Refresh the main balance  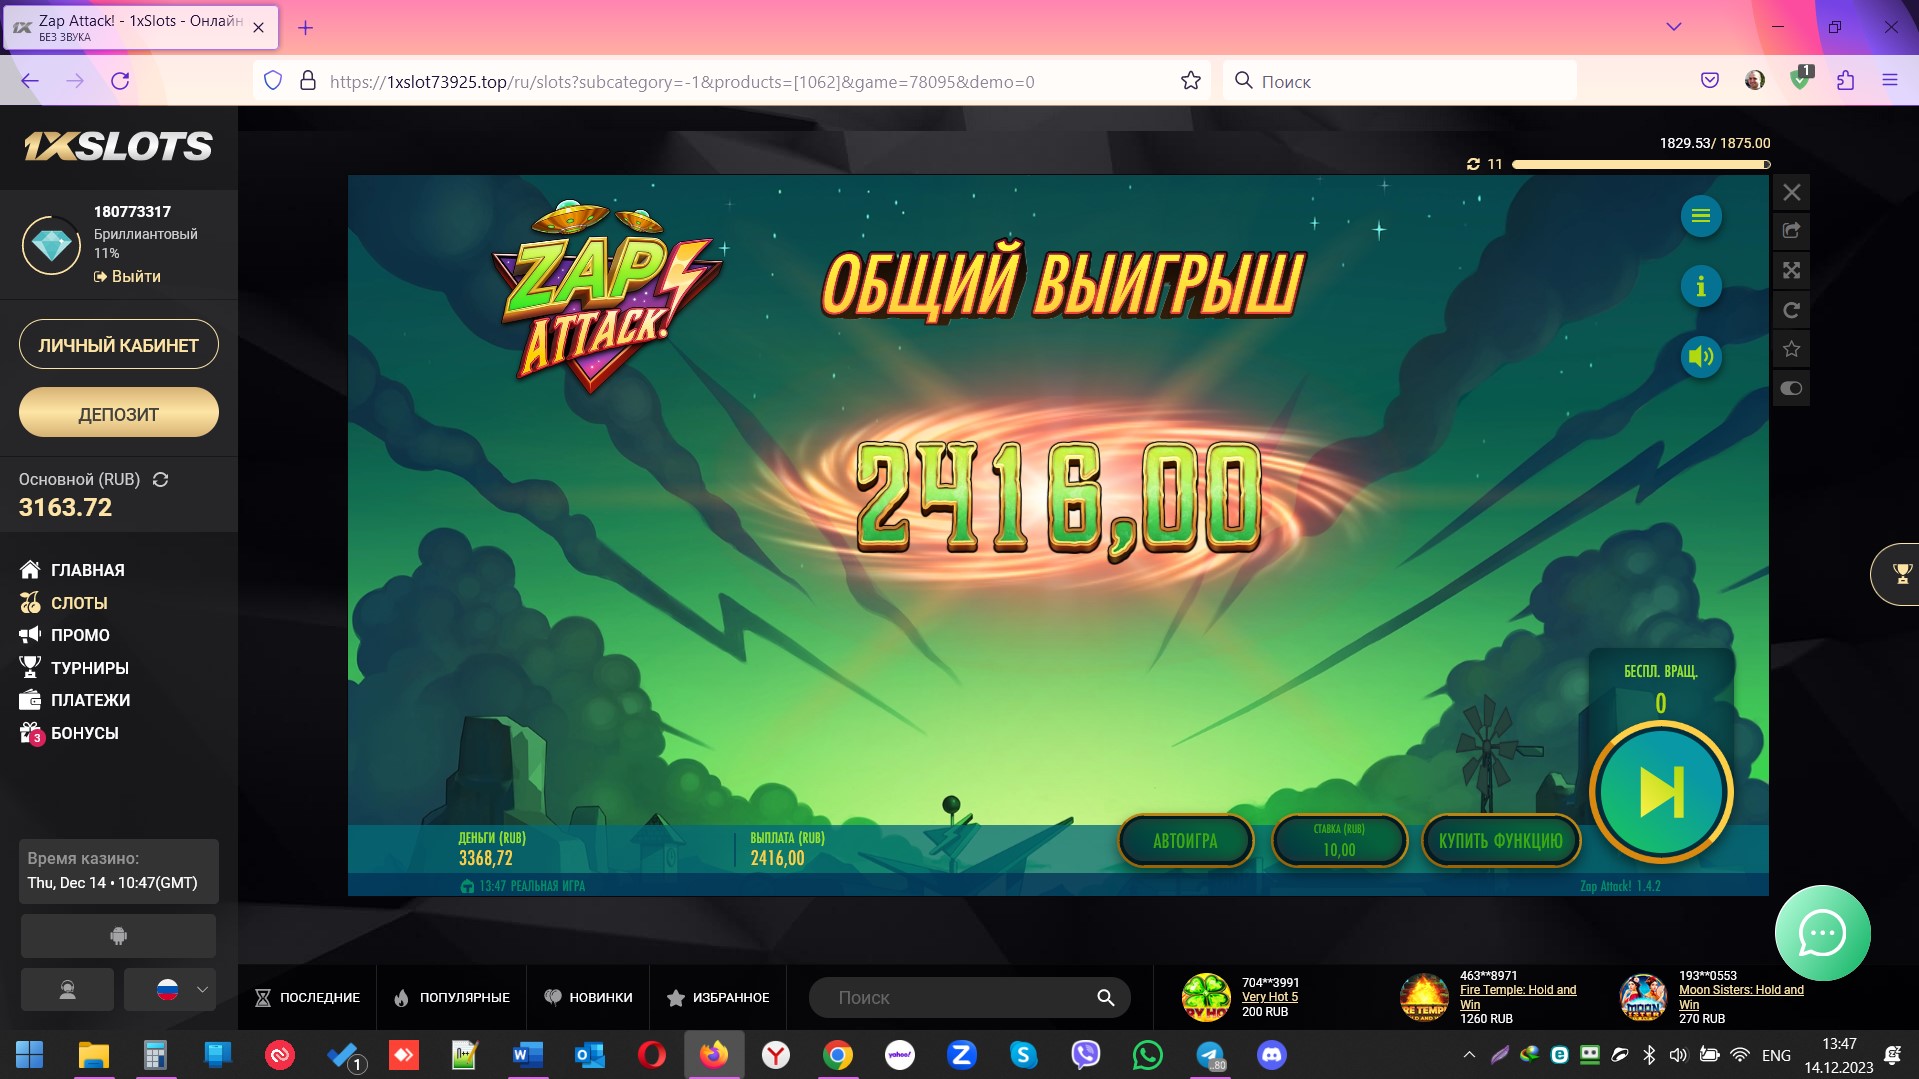click(160, 480)
